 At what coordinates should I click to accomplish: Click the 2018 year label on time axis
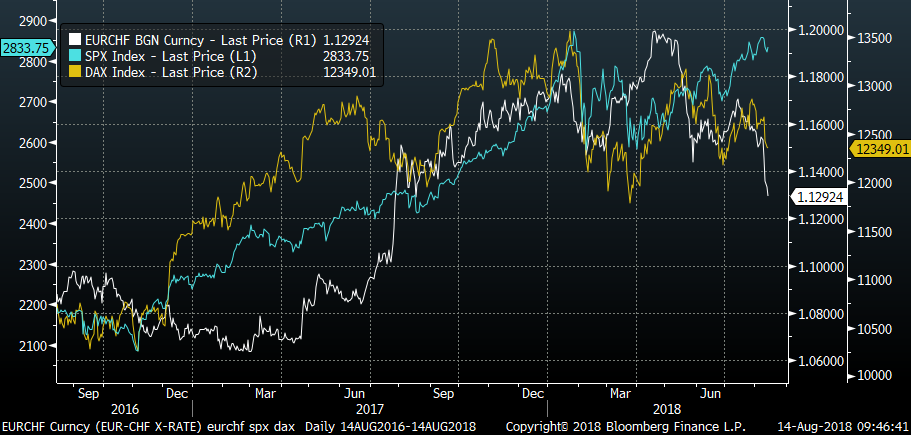(x=666, y=408)
